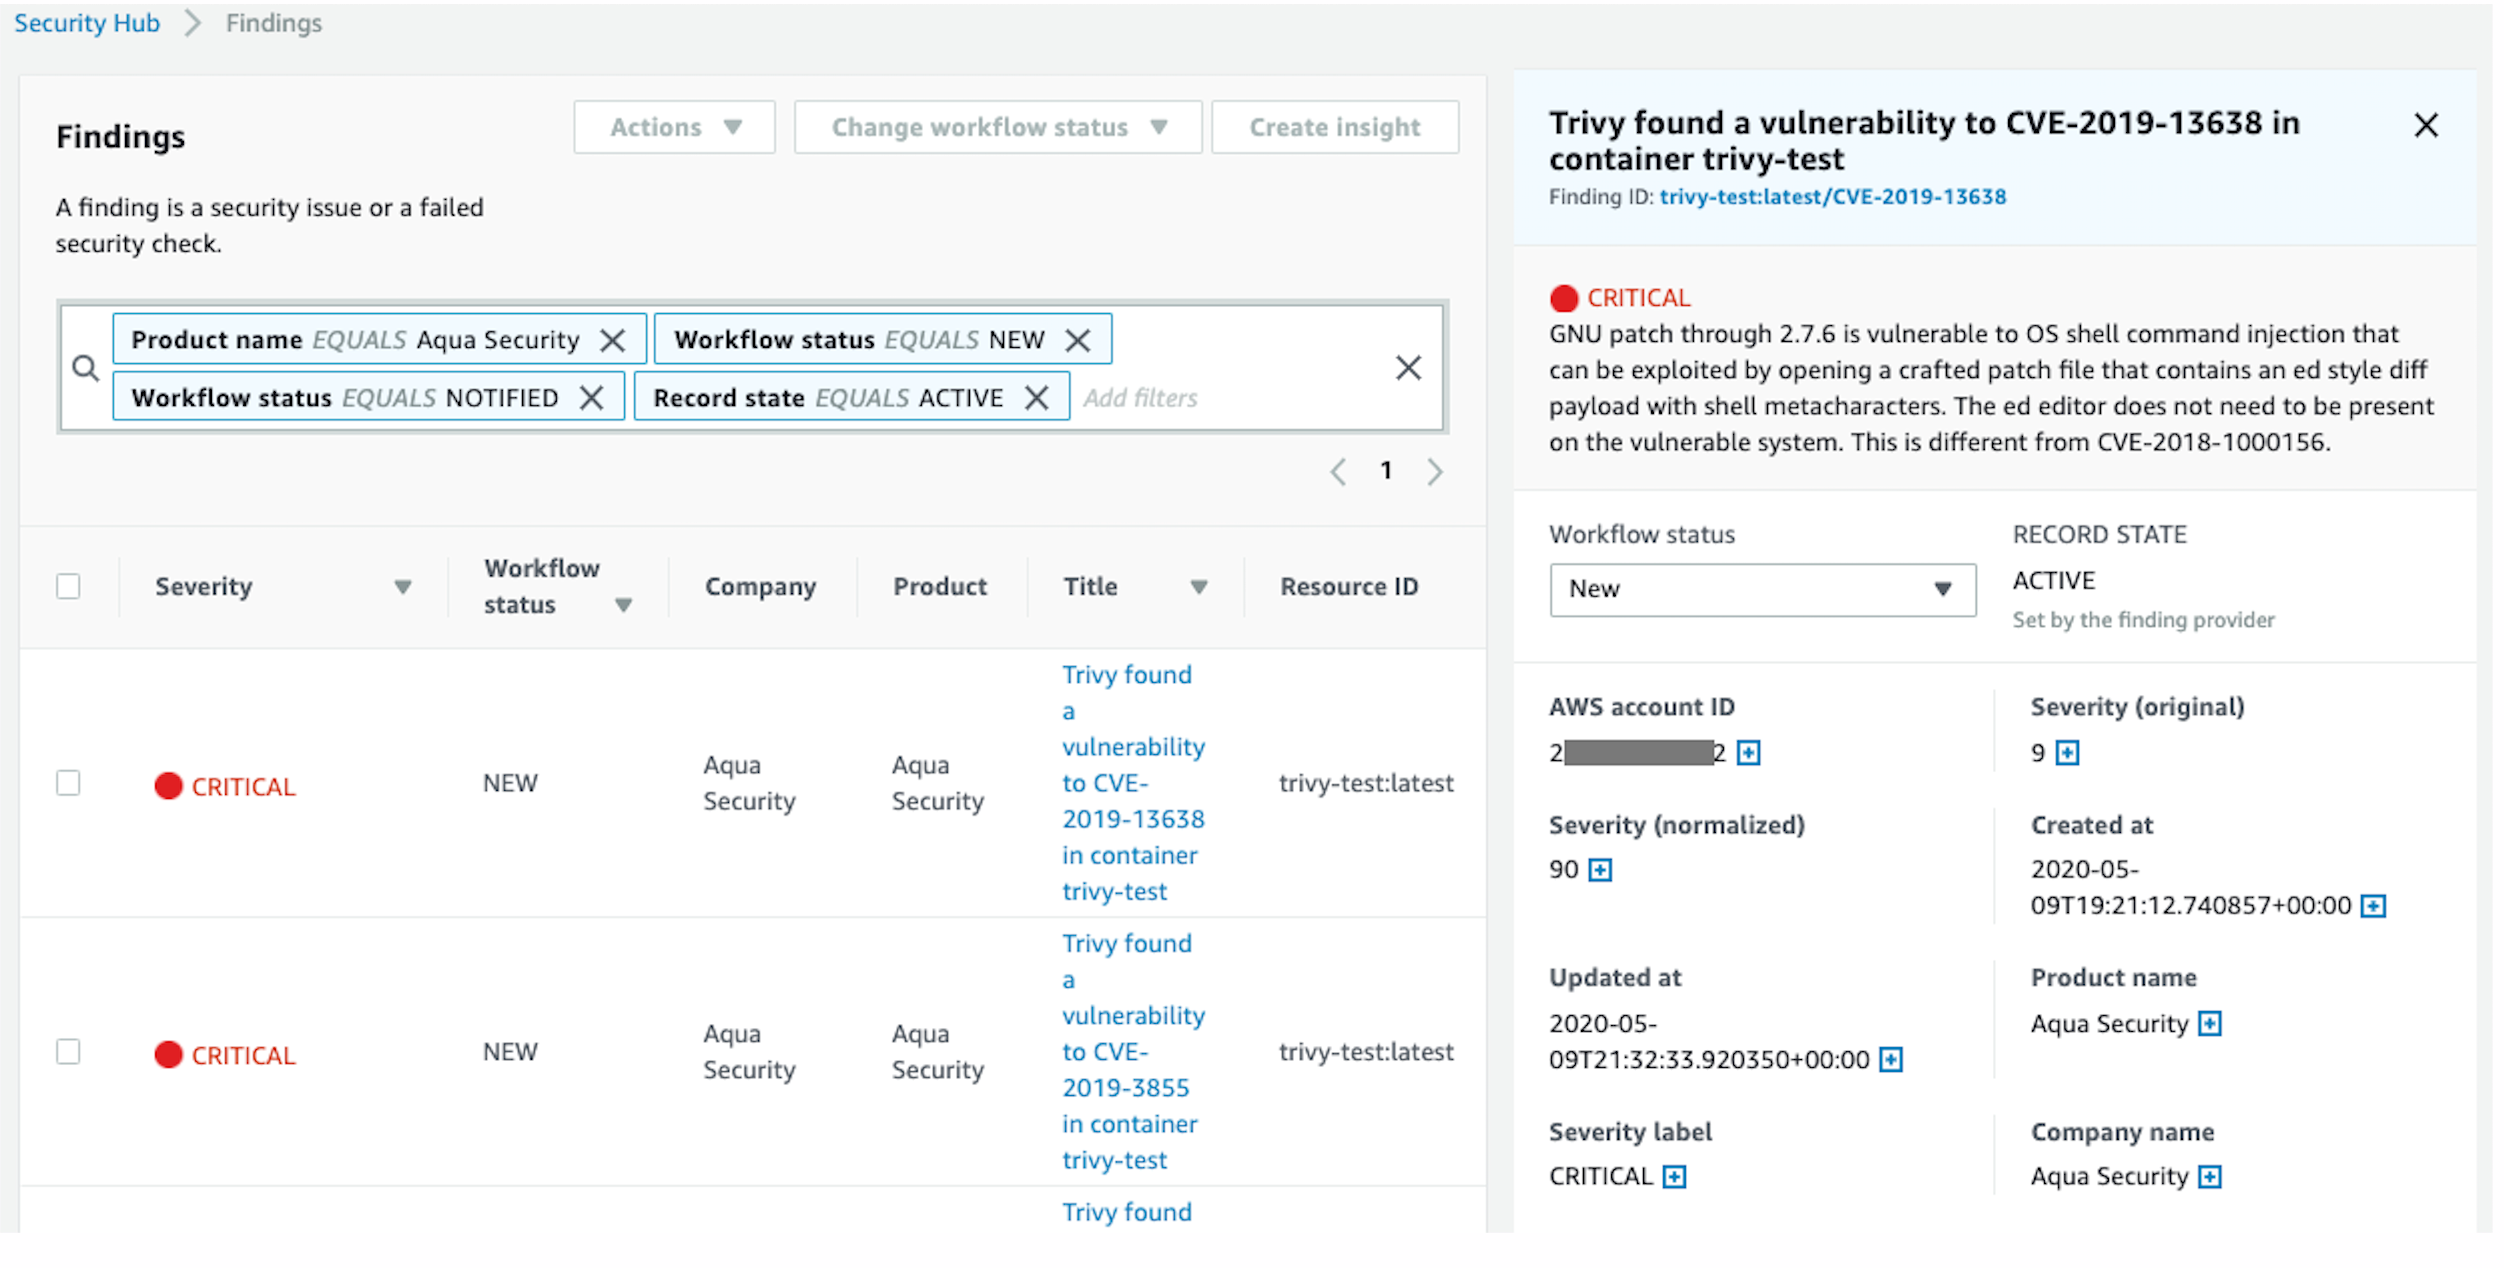Copy the Severity label CRITICAL value
Image resolution: width=2504 pixels, height=1268 pixels.
(1674, 1176)
